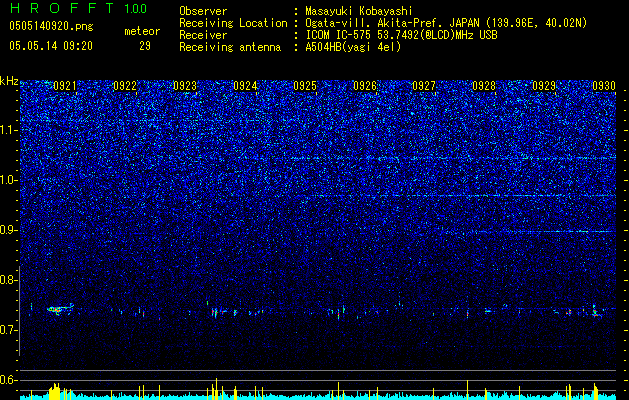Image resolution: width=629 pixels, height=400 pixels.
Task: Click the 0923 time marker
Action: (185, 86)
